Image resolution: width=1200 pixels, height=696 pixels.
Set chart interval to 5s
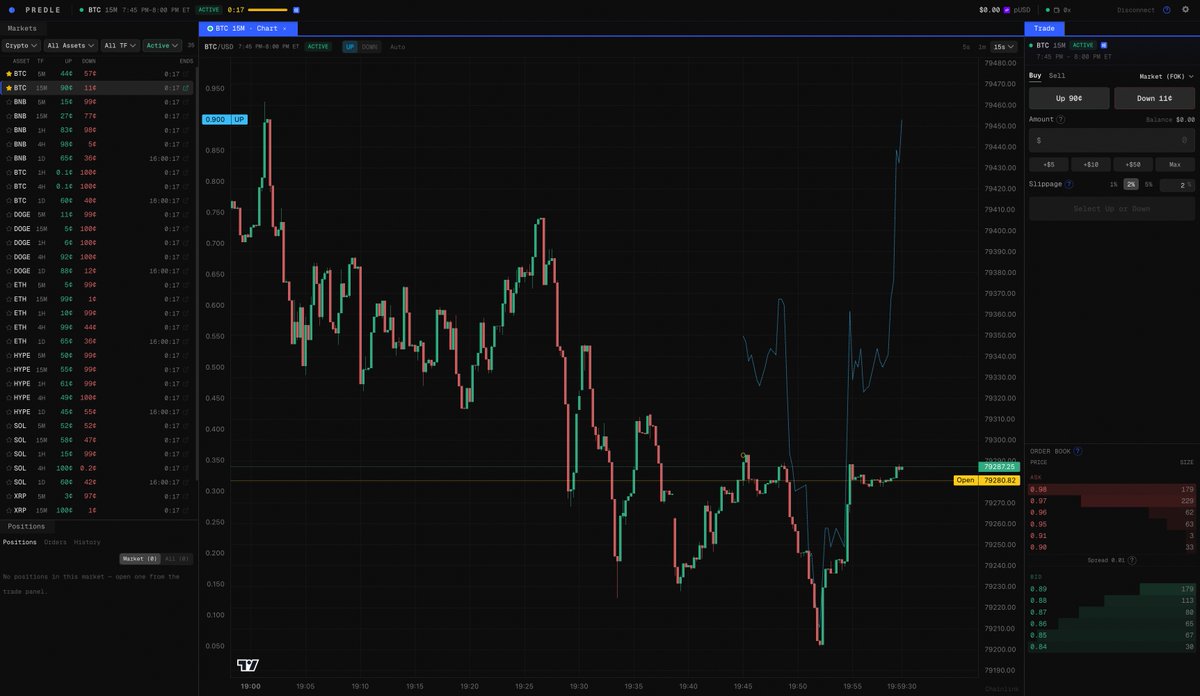(966, 47)
